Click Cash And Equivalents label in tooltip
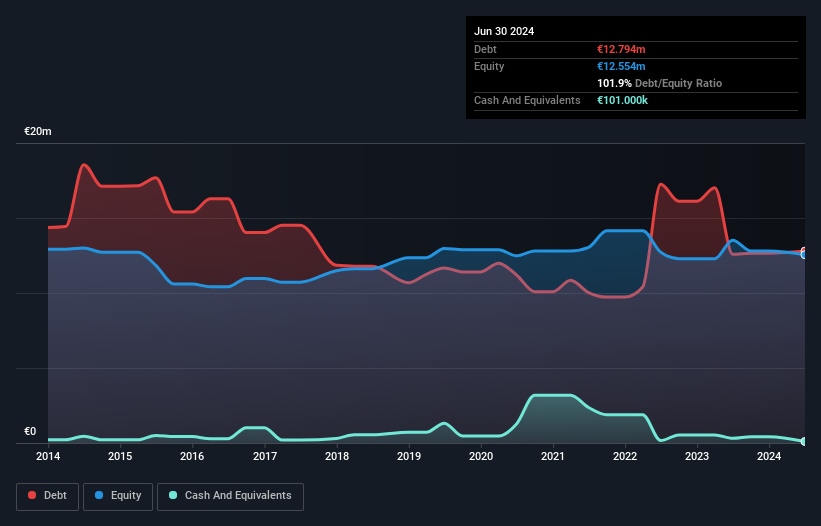The width and height of the screenshot is (821, 526). [527, 100]
